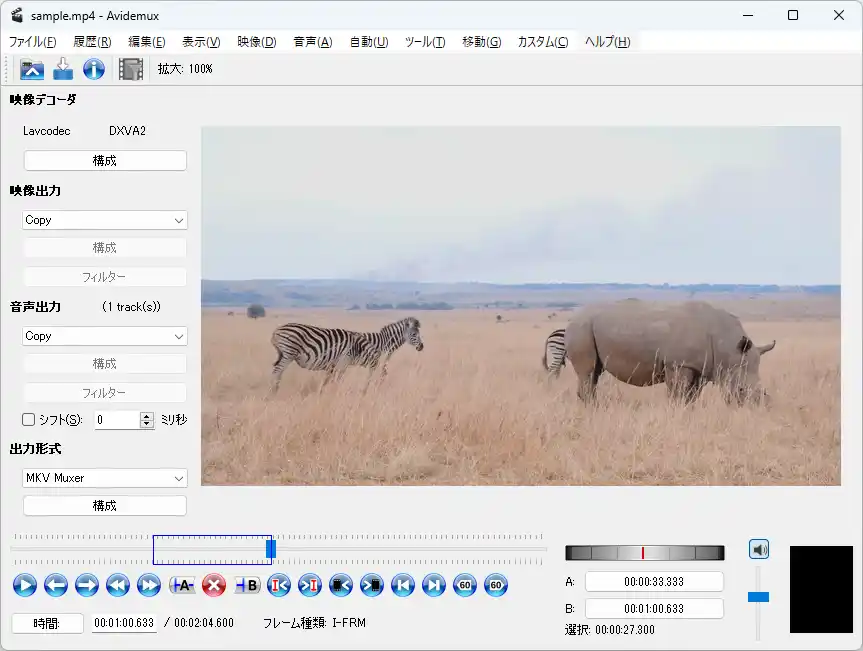Open a video file from the toolbar
Image resolution: width=863 pixels, height=651 pixels.
tap(33, 69)
